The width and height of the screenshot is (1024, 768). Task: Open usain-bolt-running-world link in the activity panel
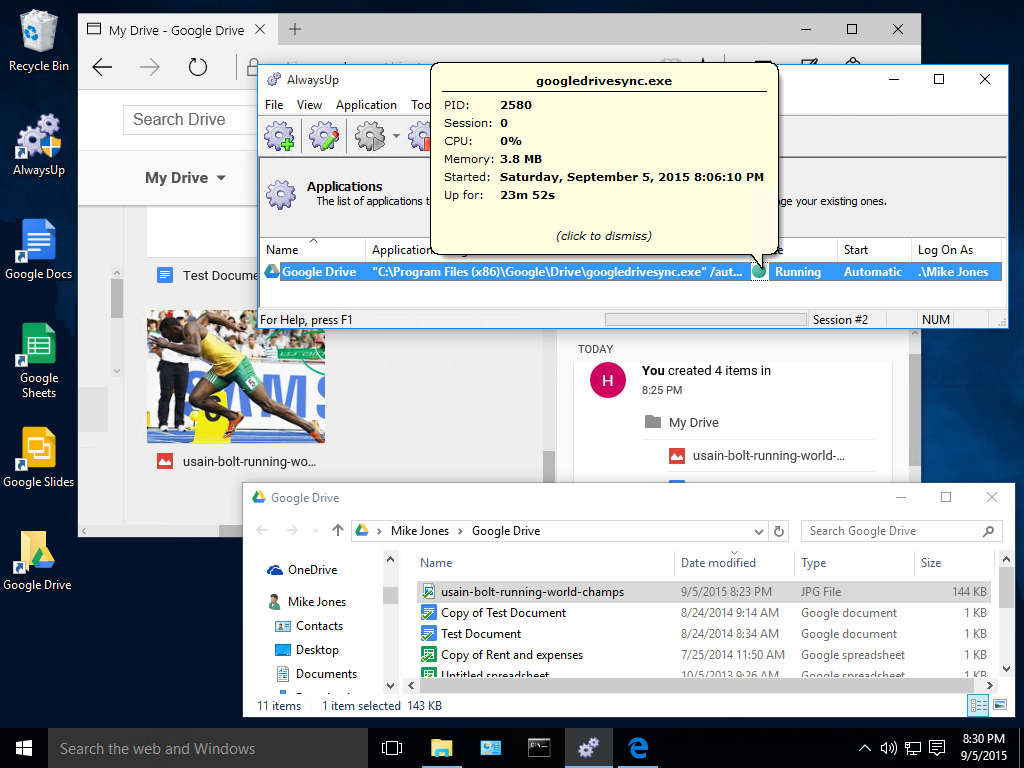(x=768, y=456)
